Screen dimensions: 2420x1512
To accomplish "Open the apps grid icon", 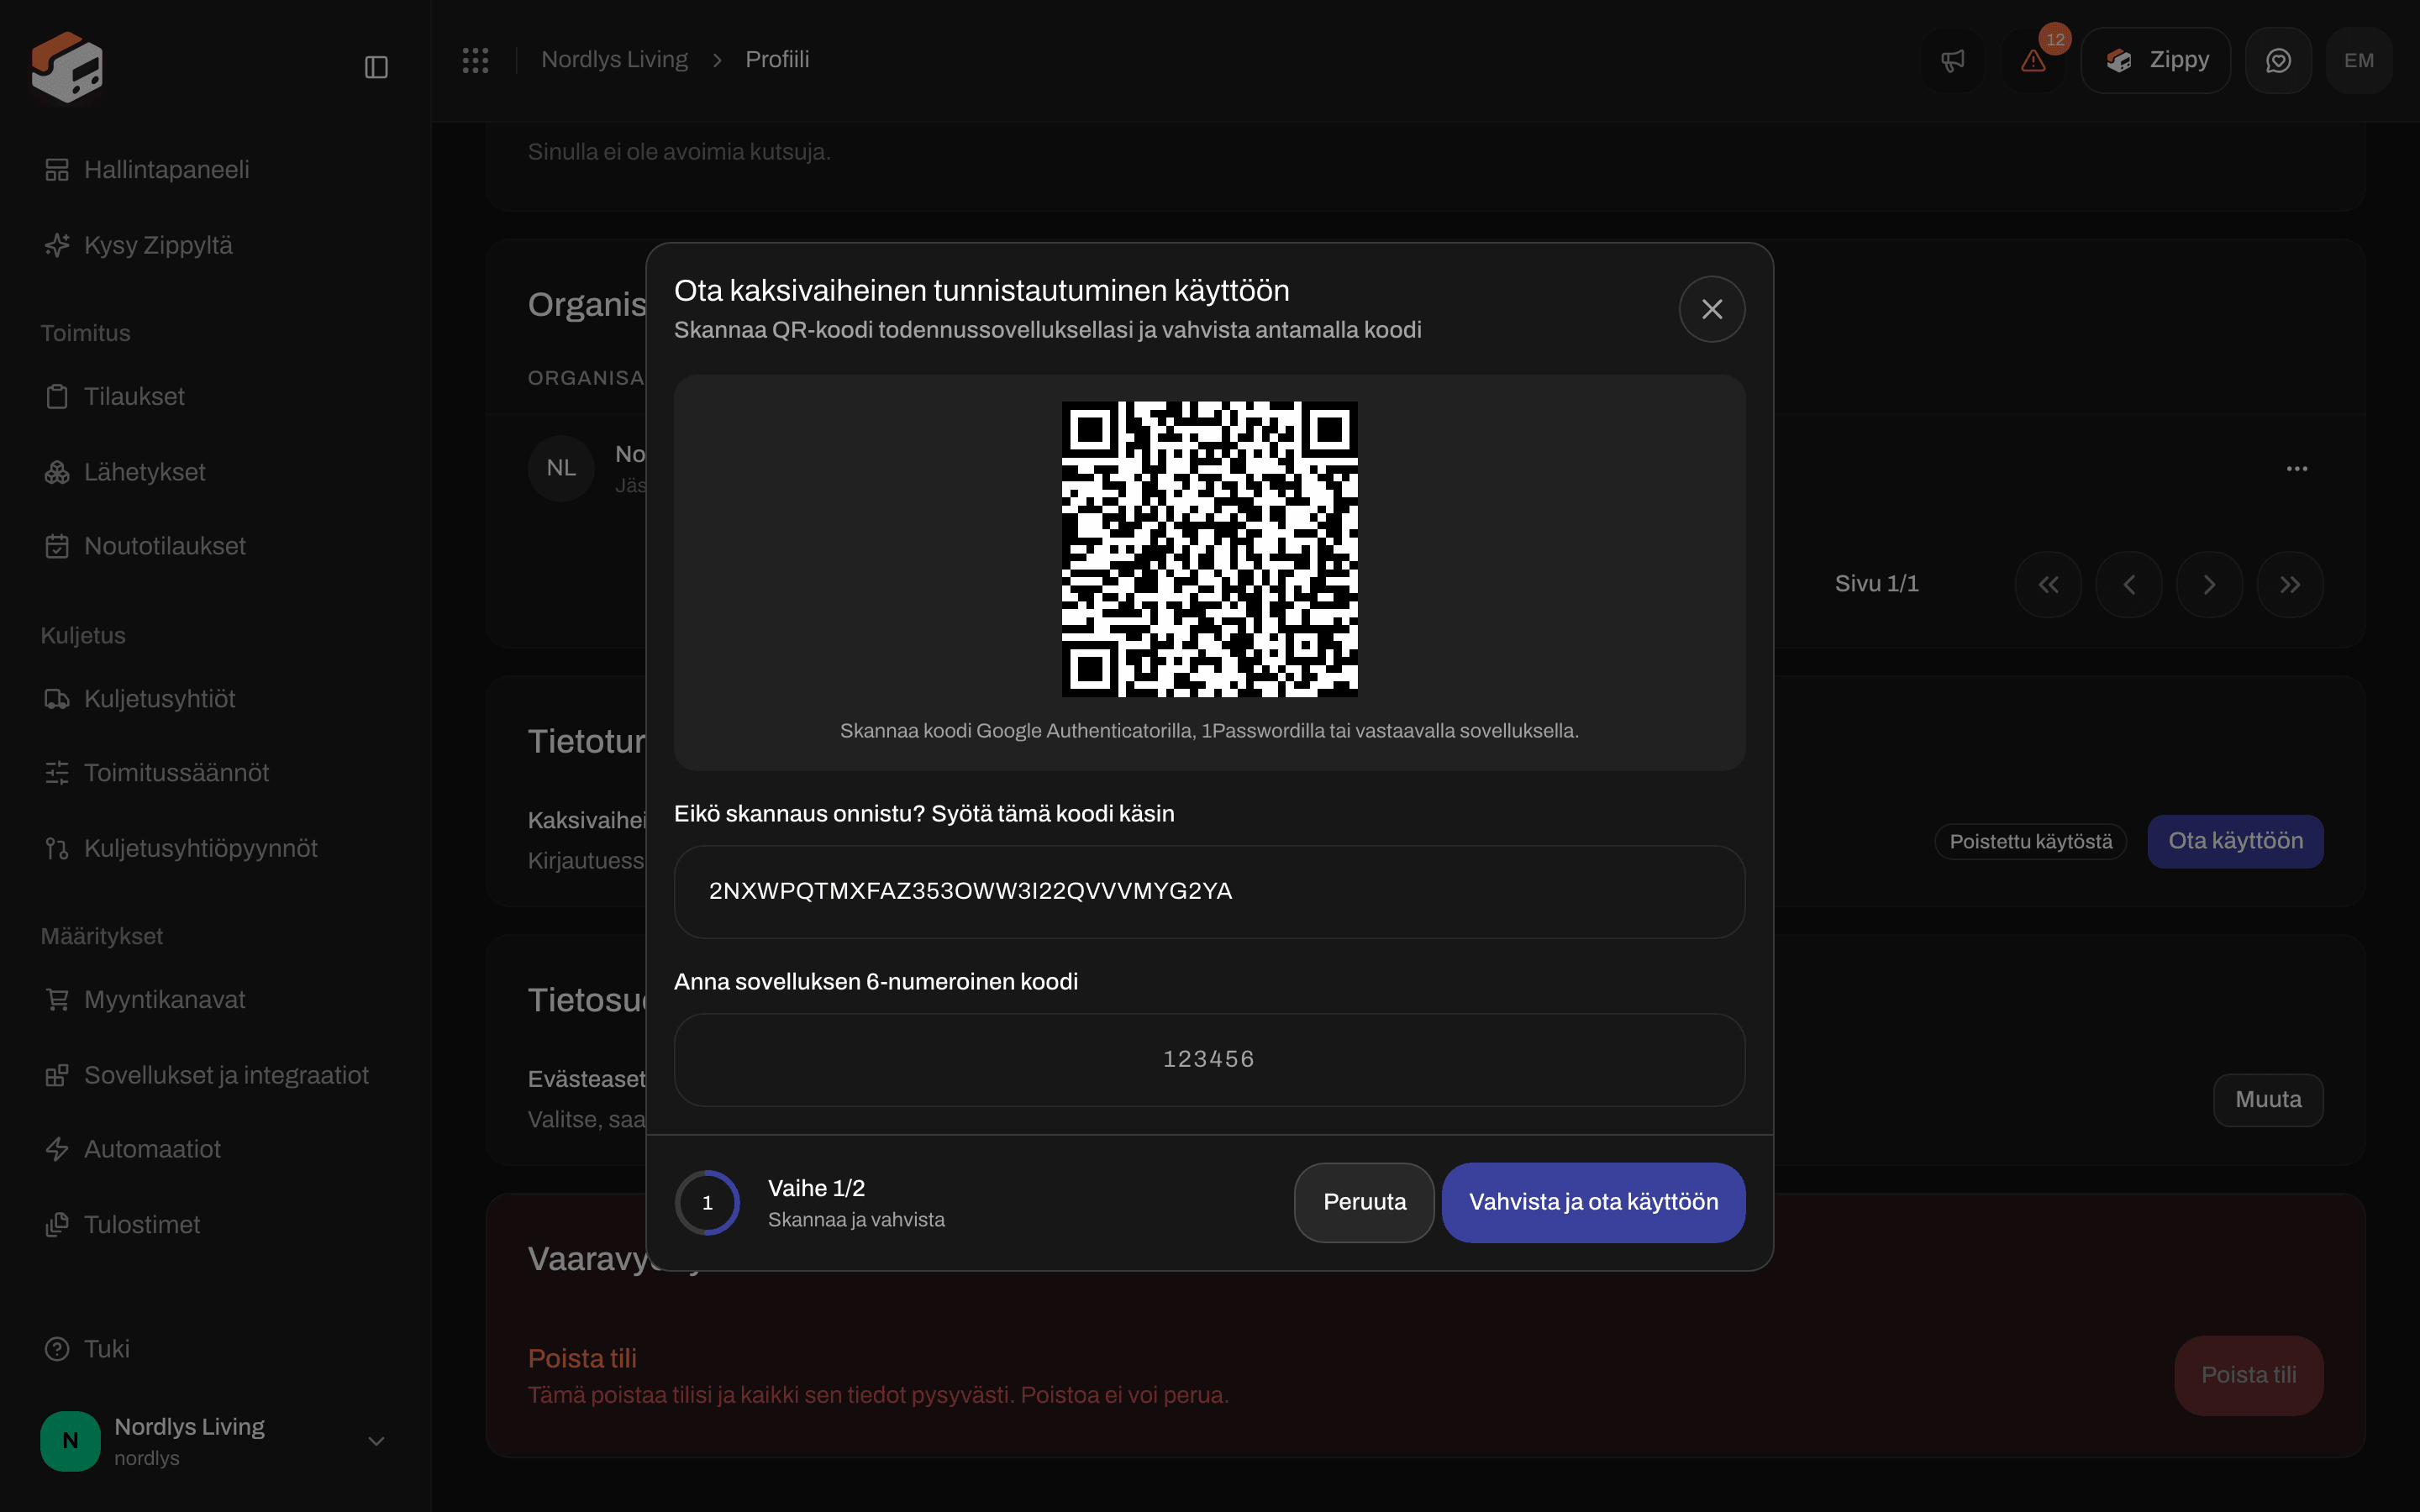I will [x=475, y=60].
